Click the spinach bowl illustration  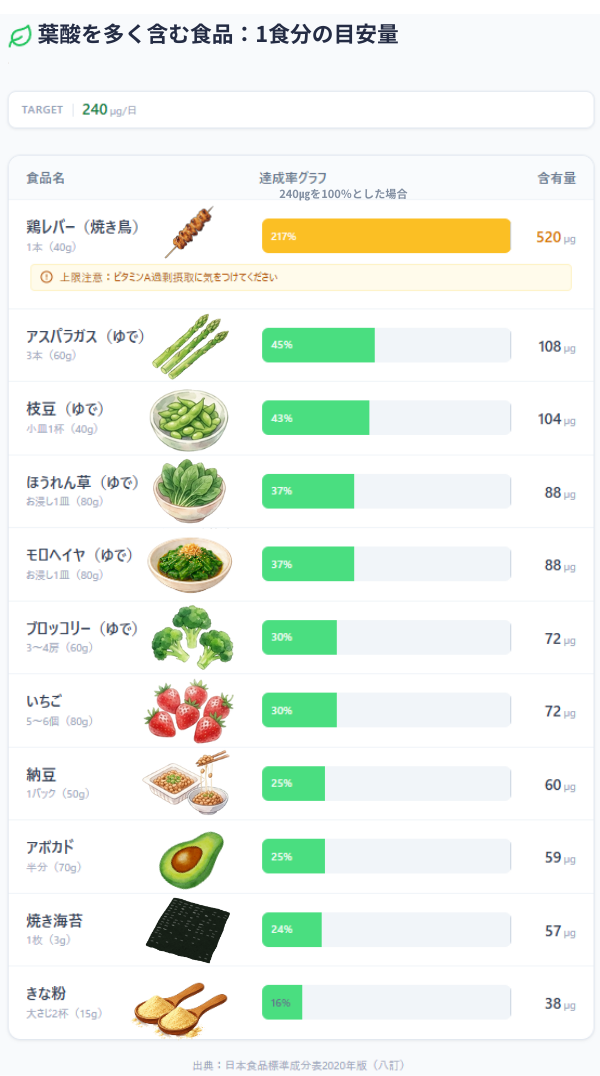point(189,492)
